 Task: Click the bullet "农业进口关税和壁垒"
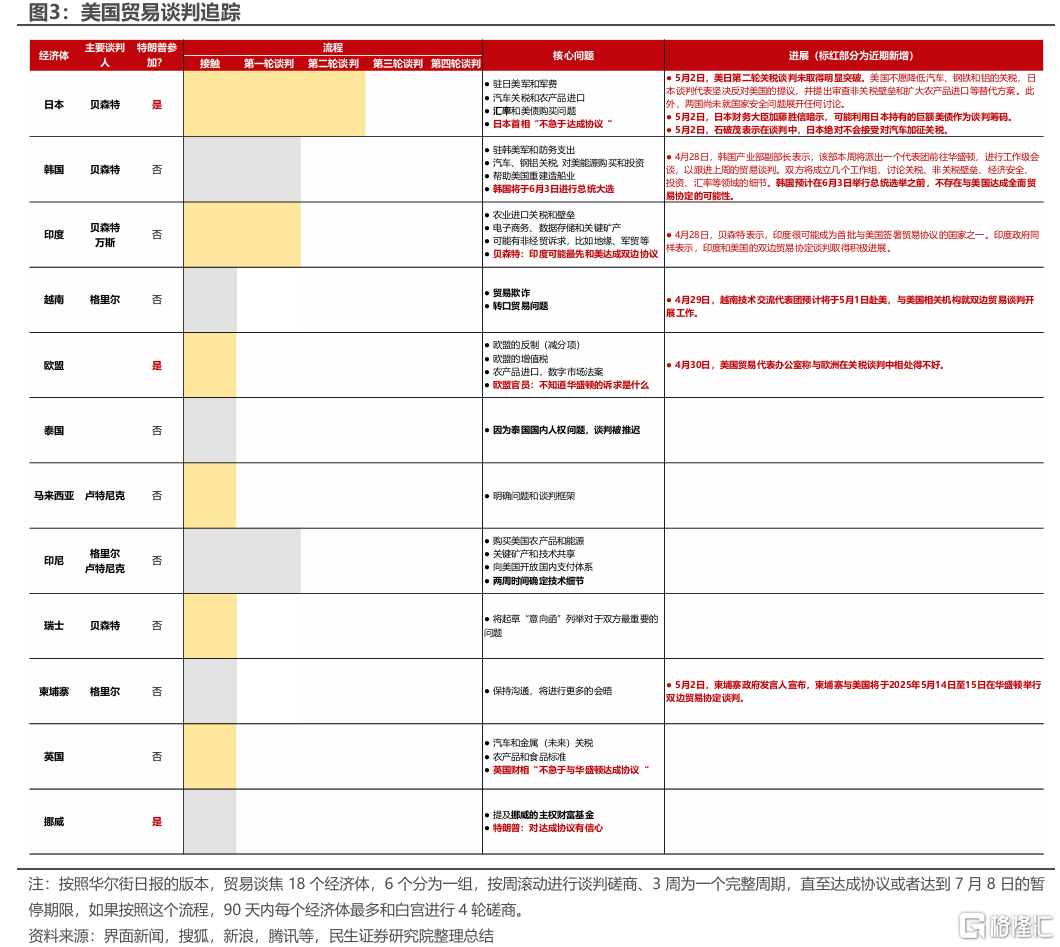(x=530, y=215)
